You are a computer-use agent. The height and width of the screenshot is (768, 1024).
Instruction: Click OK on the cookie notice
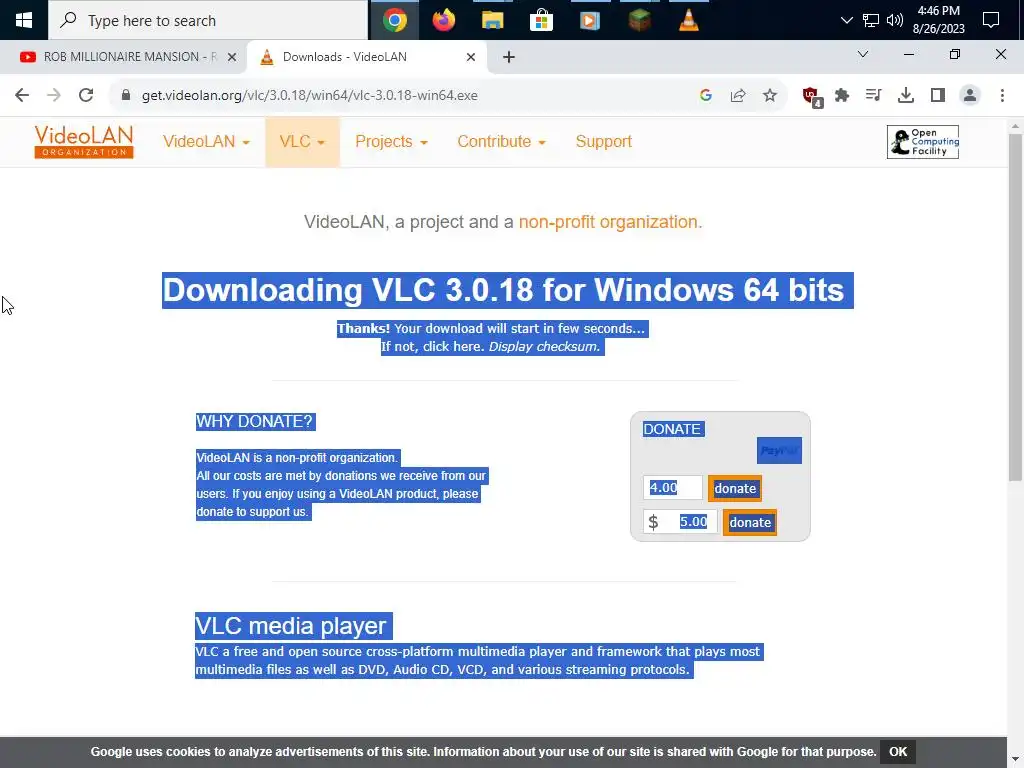897,752
